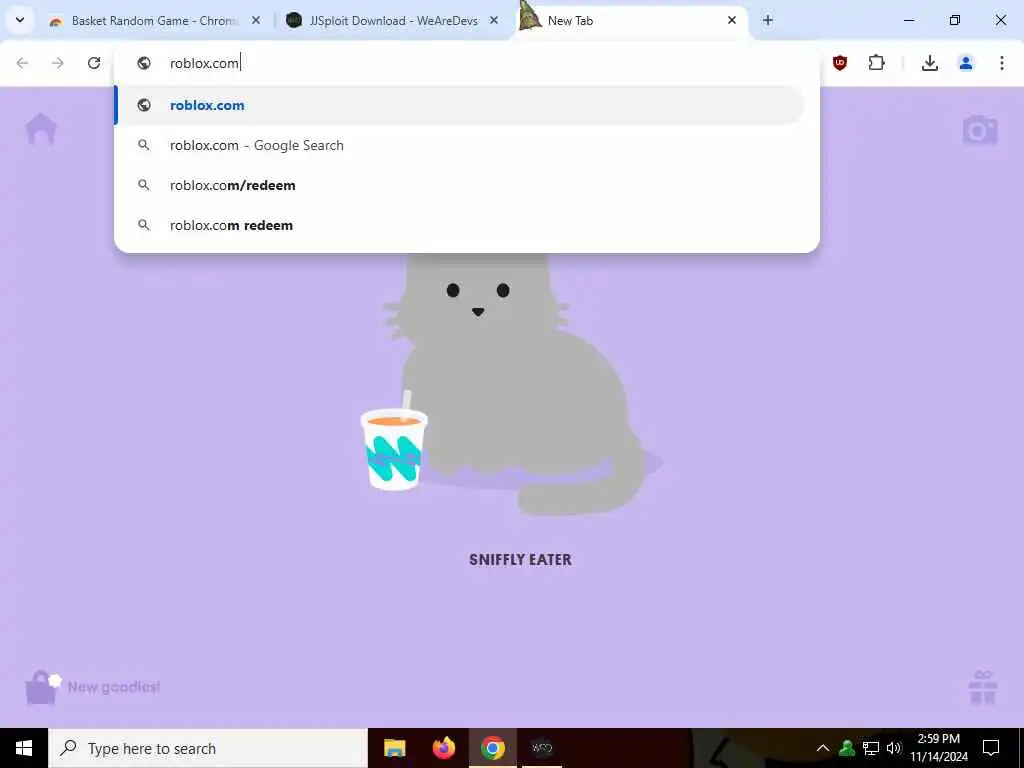Open the volume speaker tray icon
Viewport: 1024px width, 768px height.
894,748
